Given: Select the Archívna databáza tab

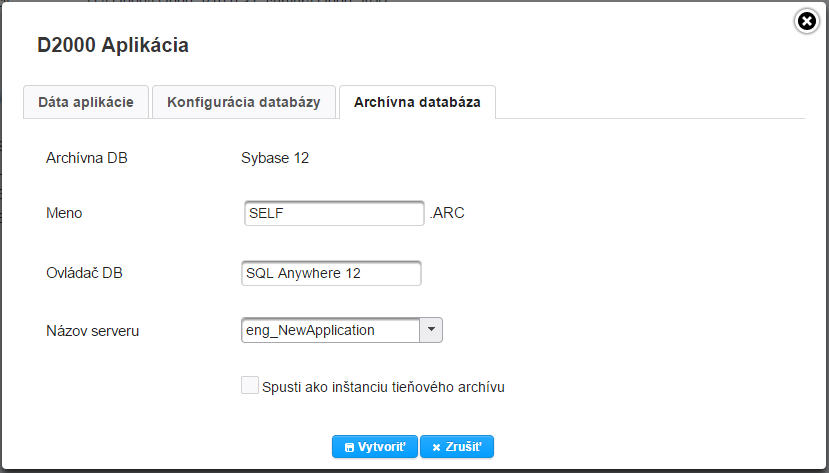Looking at the screenshot, I should [417, 102].
